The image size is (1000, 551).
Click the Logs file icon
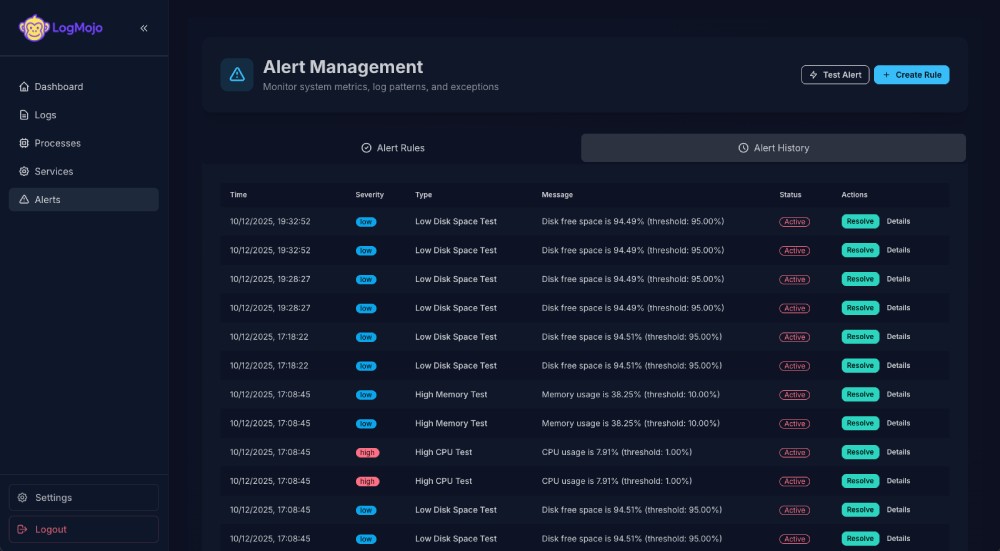24,115
